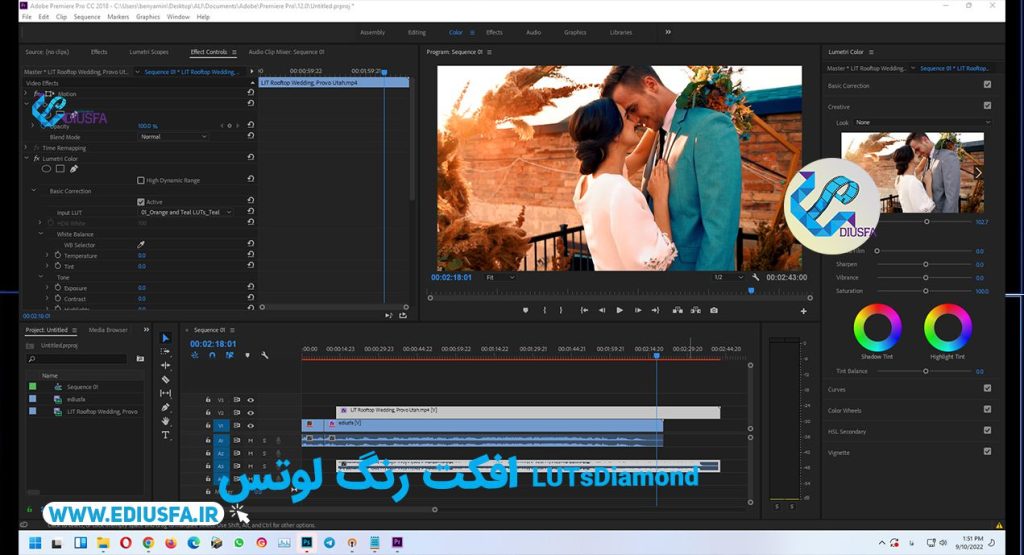Toggle Color Wheels section checkbox

tap(987, 409)
